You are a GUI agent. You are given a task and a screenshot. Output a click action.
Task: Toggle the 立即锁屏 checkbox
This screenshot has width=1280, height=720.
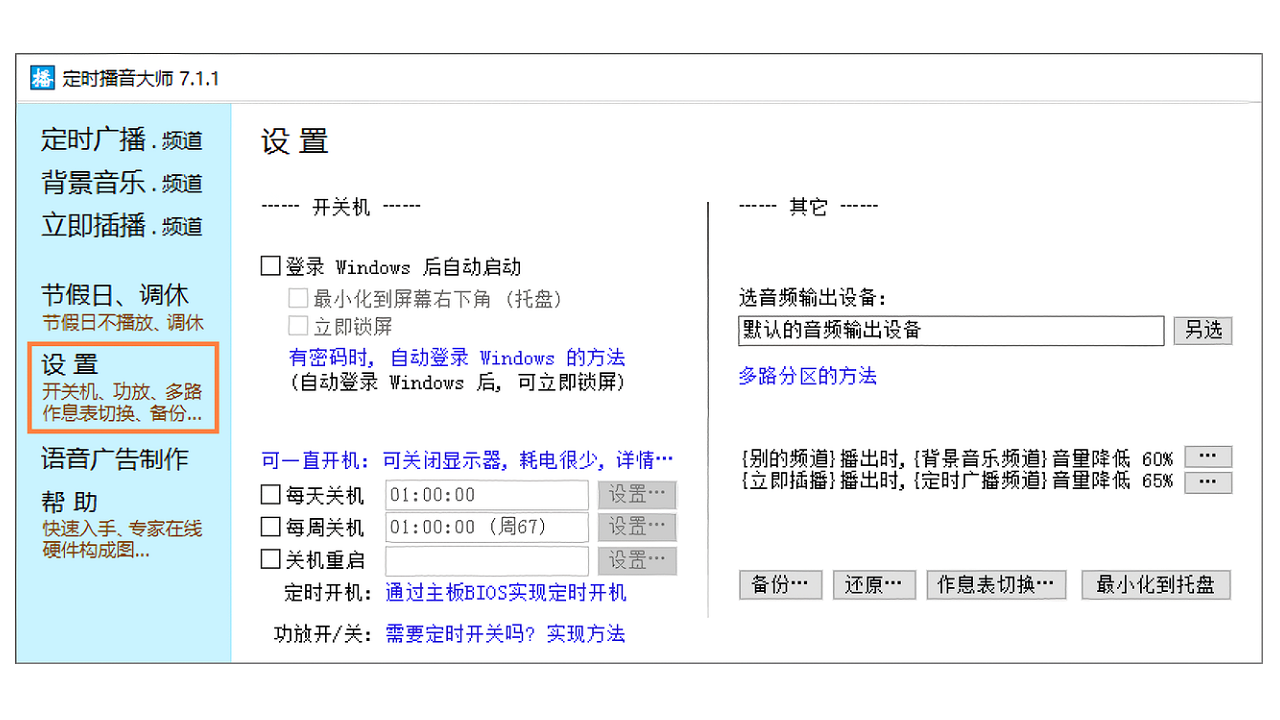298,324
